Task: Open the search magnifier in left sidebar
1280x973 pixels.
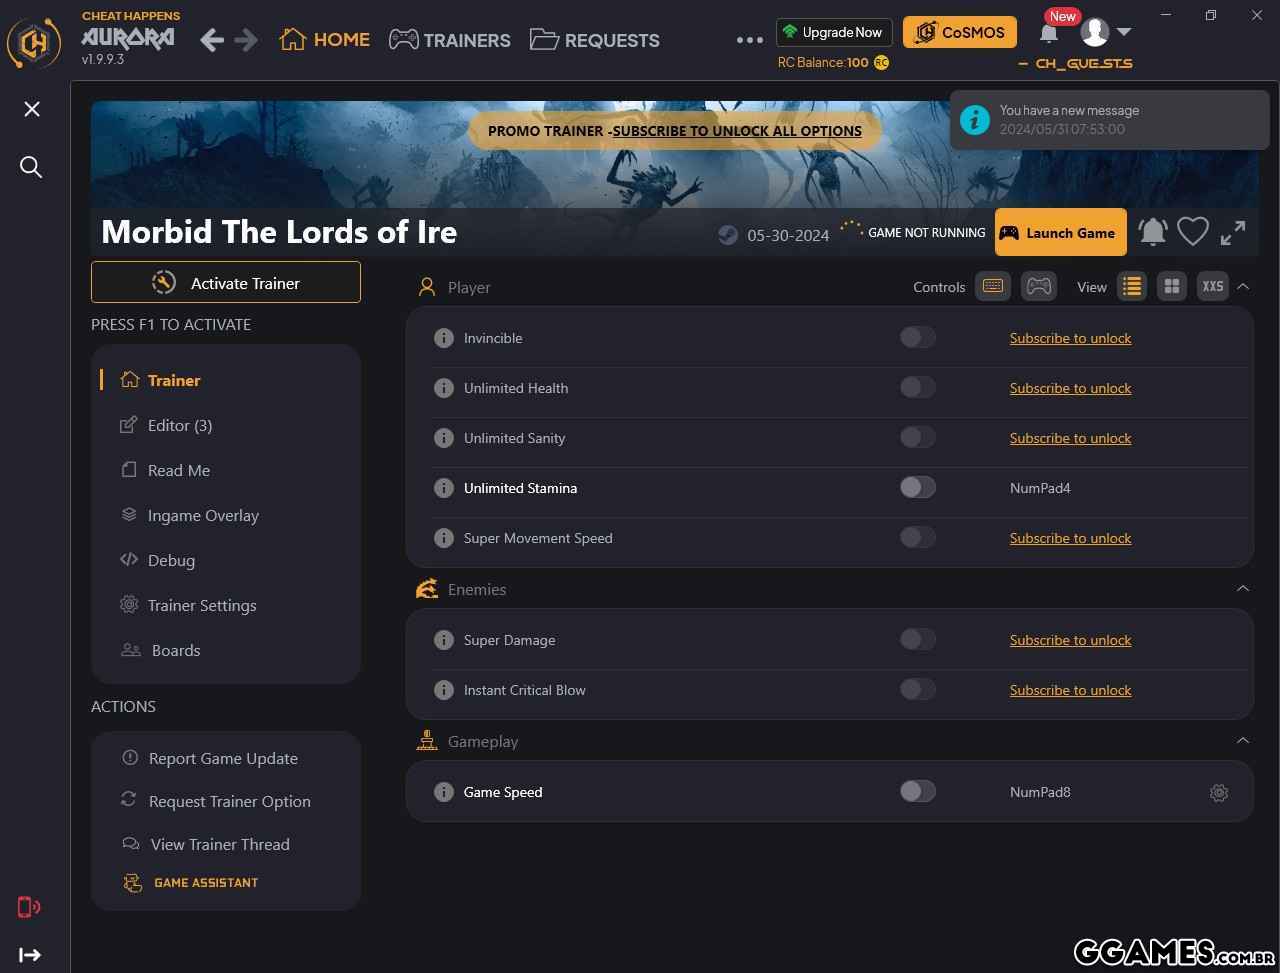Action: pos(31,167)
